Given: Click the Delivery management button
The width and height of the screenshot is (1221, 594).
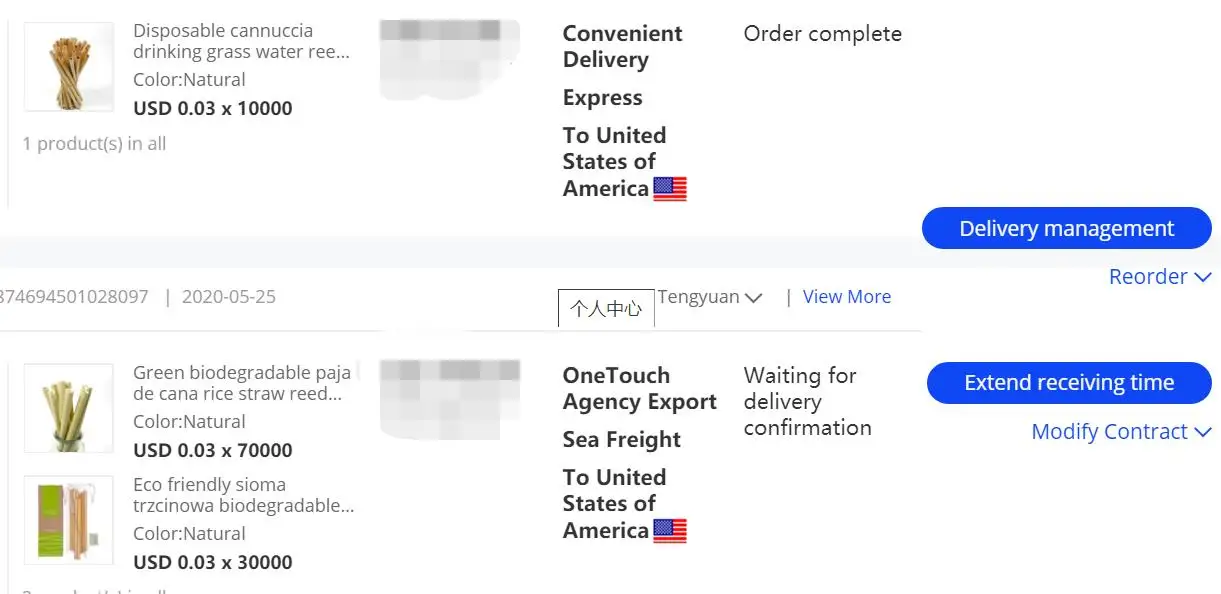Looking at the screenshot, I should 1066,229.
